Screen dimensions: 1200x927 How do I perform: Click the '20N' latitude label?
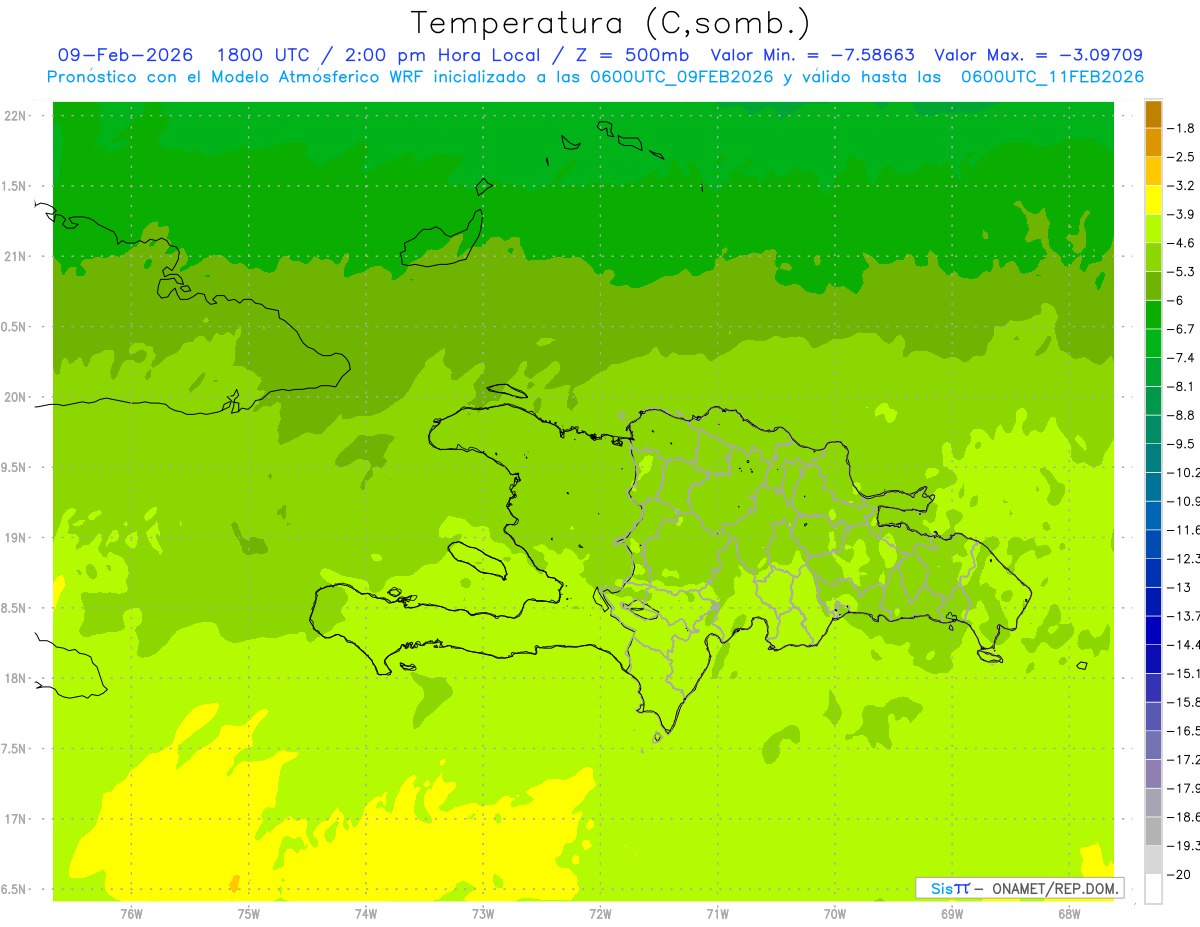pos(16,397)
